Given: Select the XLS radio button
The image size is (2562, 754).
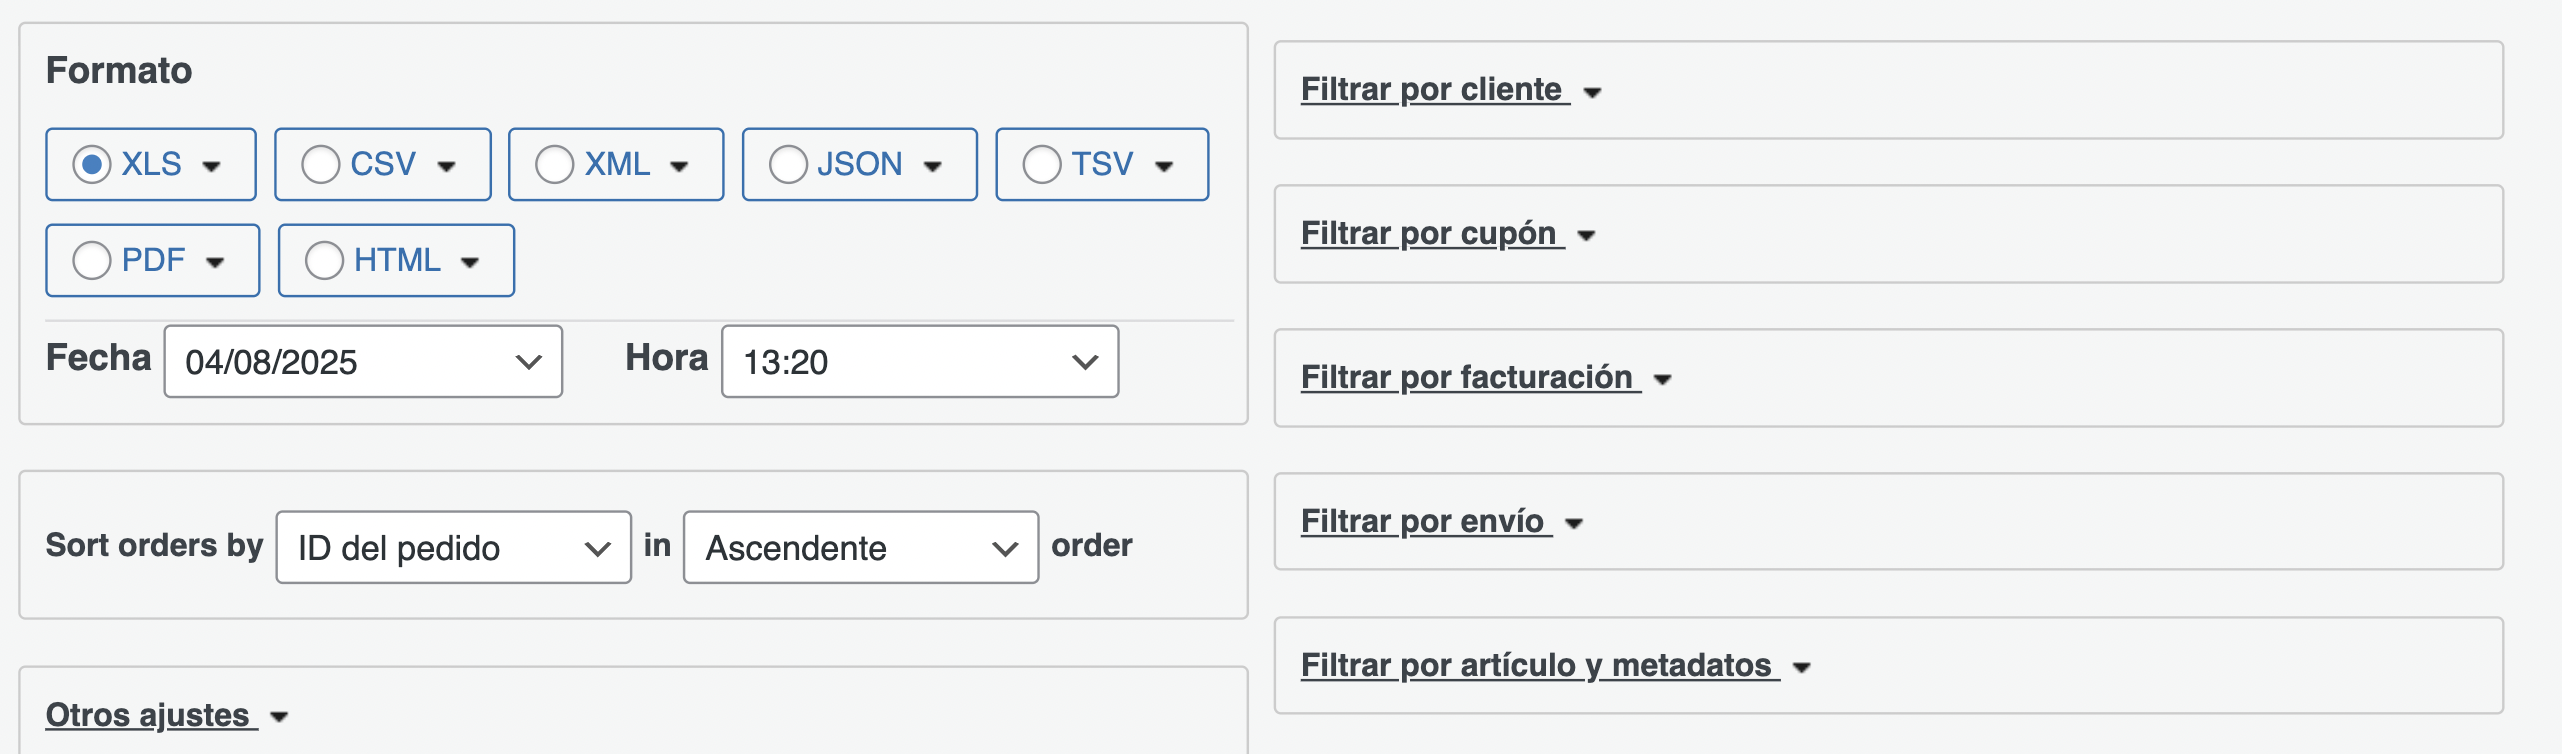Looking at the screenshot, I should coord(91,164).
